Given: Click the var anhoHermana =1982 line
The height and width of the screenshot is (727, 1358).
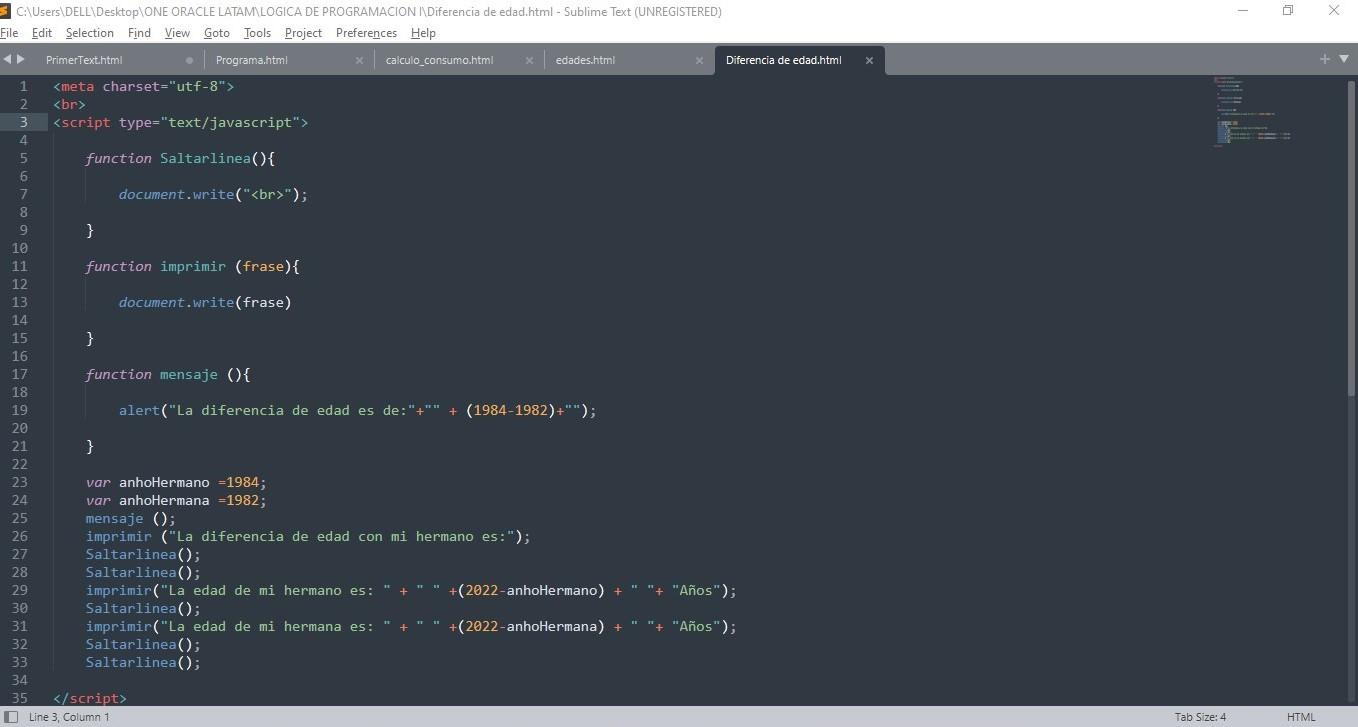Looking at the screenshot, I should coord(176,500).
